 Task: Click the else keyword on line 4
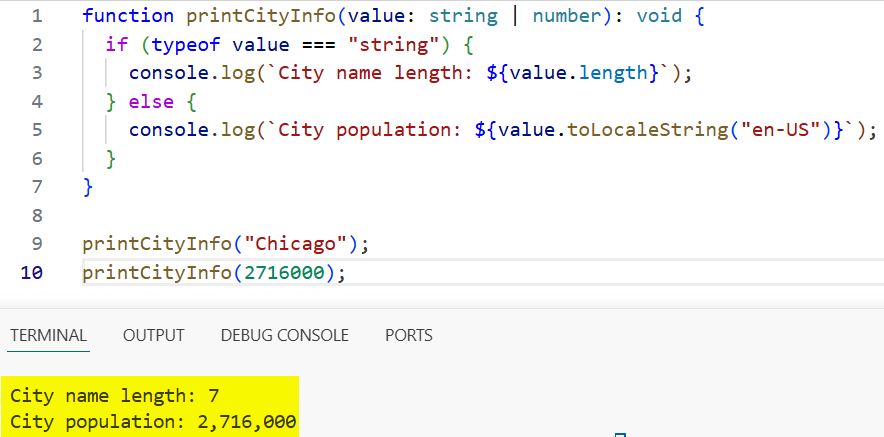[151, 101]
